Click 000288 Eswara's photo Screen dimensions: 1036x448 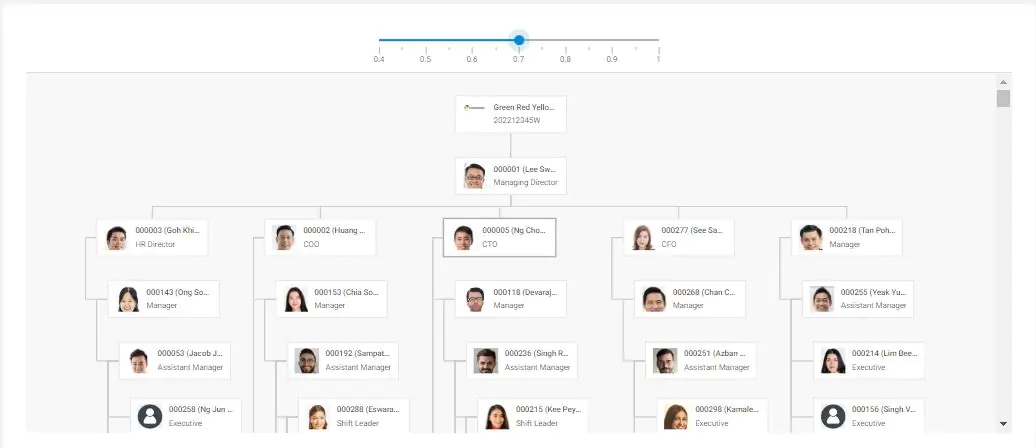coord(318,417)
